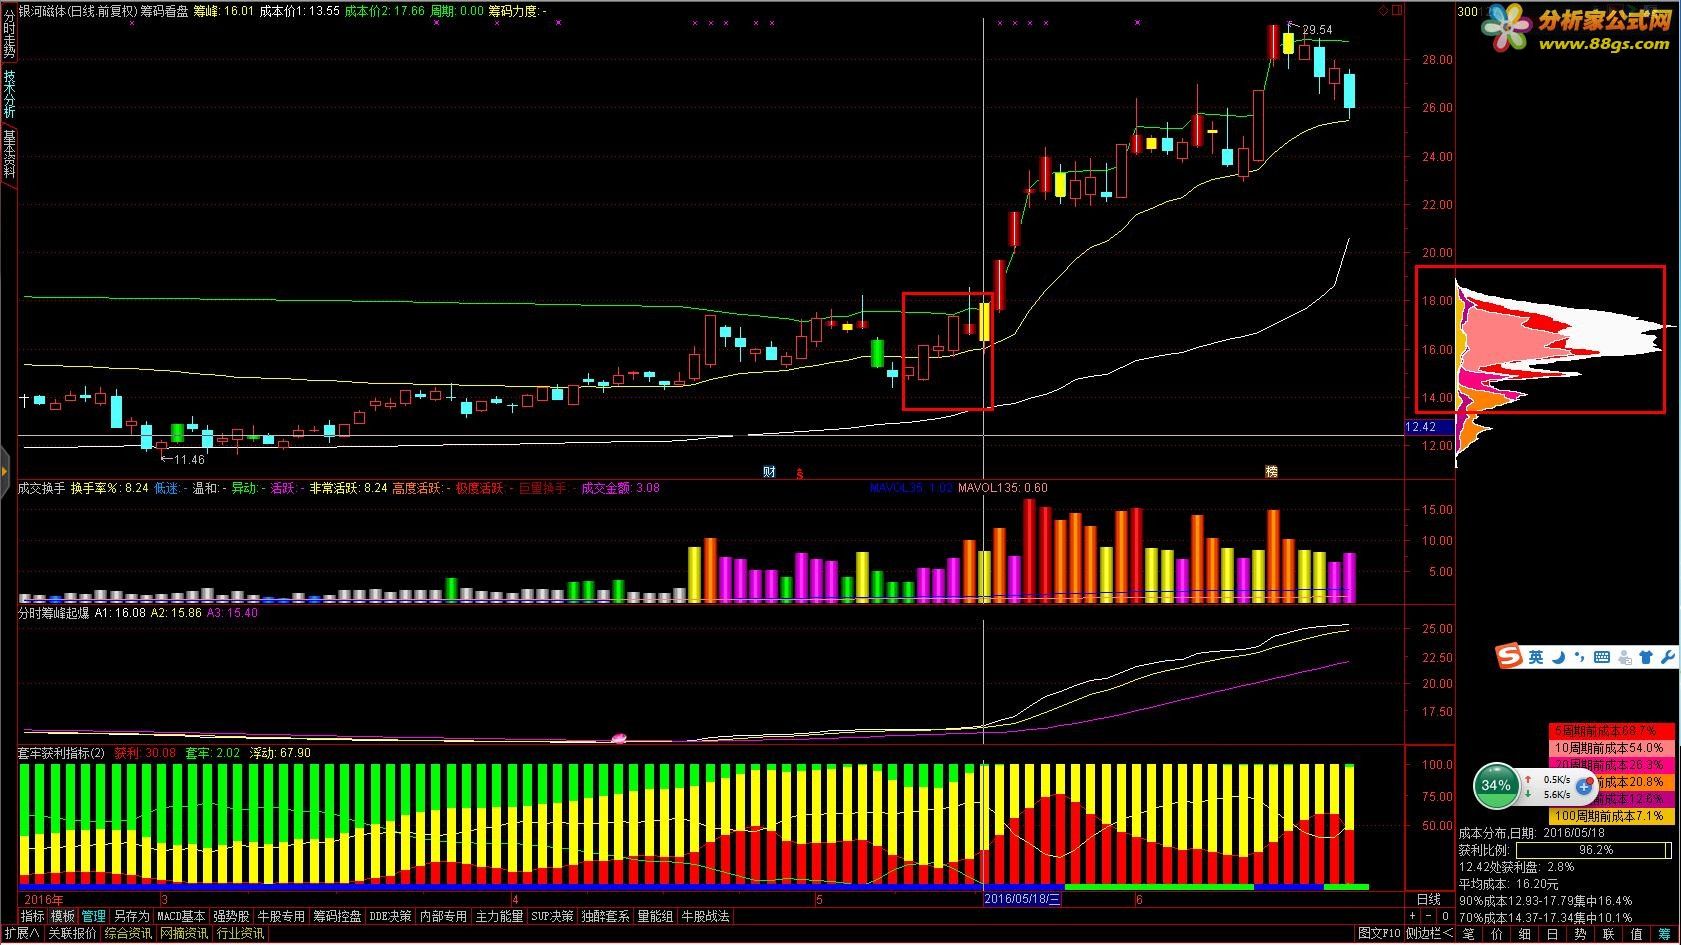
Task: Select the 量能组 template
Action: 656,916
